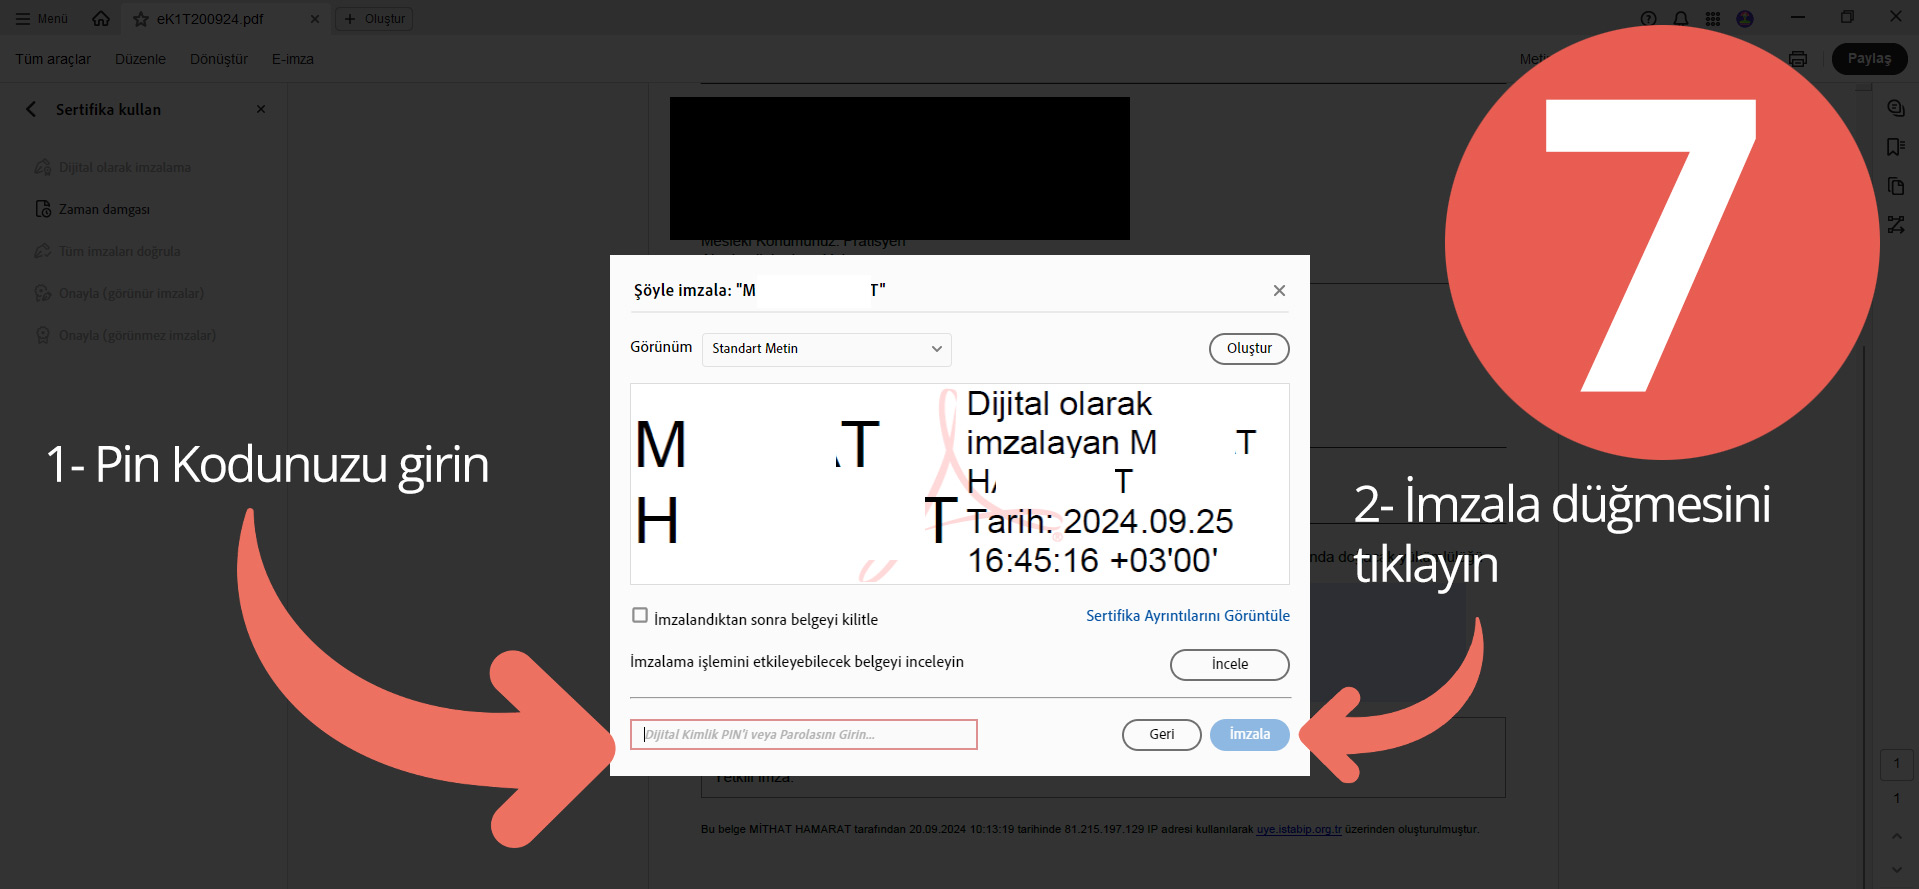Open the page thumbnails icon on the right rail
The image size is (1919, 889).
(x=1895, y=186)
